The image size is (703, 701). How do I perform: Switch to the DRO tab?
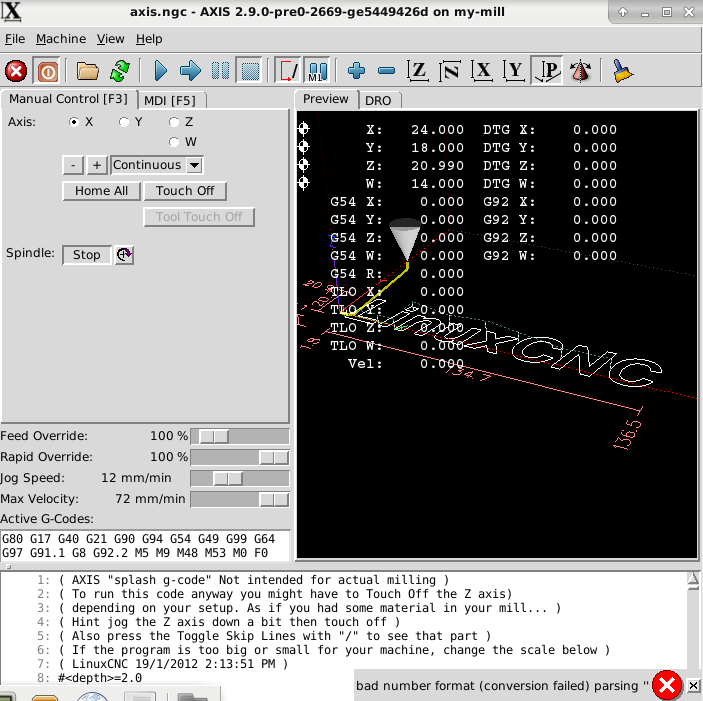(x=378, y=100)
